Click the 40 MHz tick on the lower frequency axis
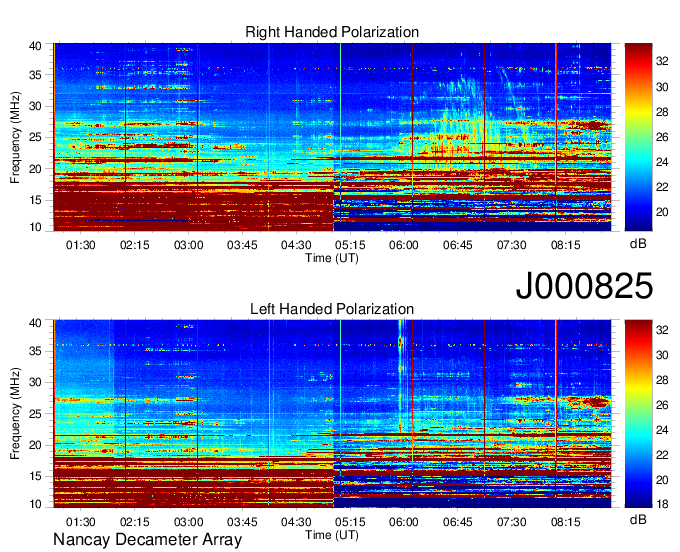The image size is (680, 552). 35,323
